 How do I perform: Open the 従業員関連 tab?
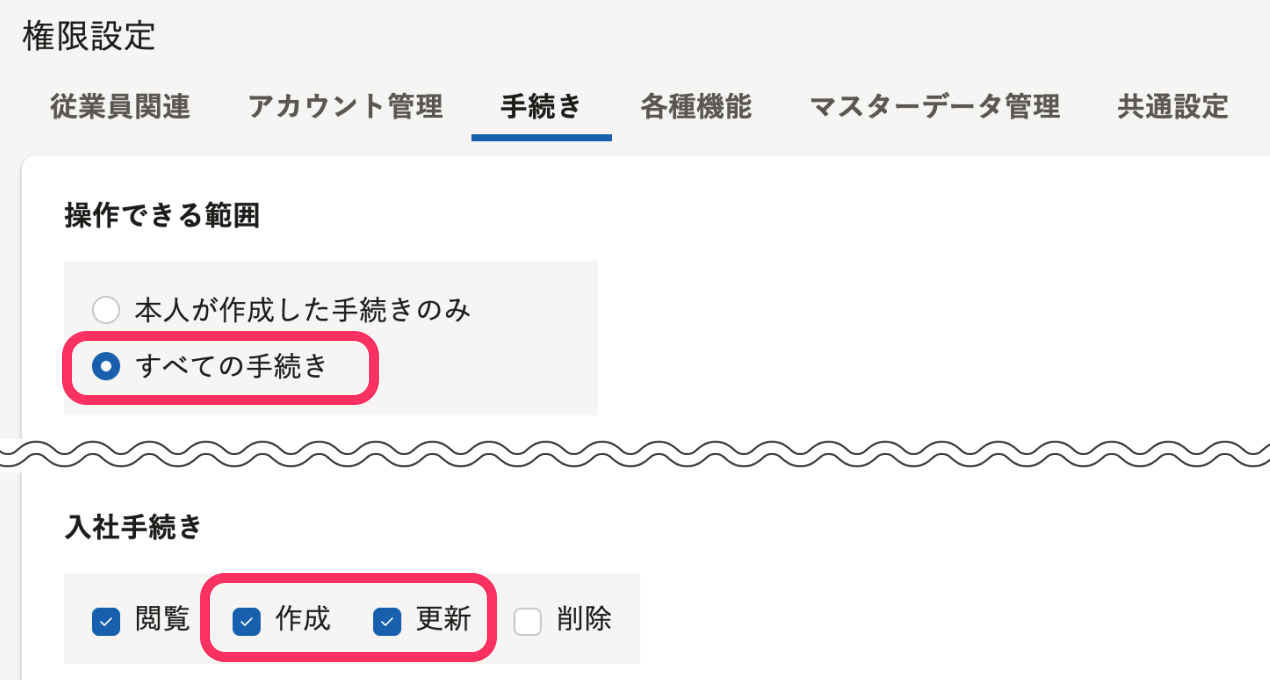point(120,107)
